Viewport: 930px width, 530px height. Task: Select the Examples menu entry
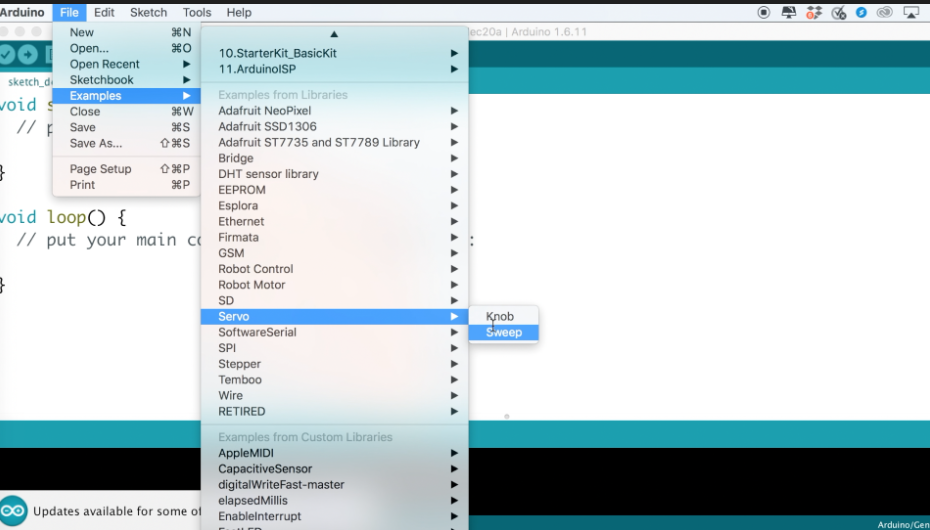(x=126, y=96)
